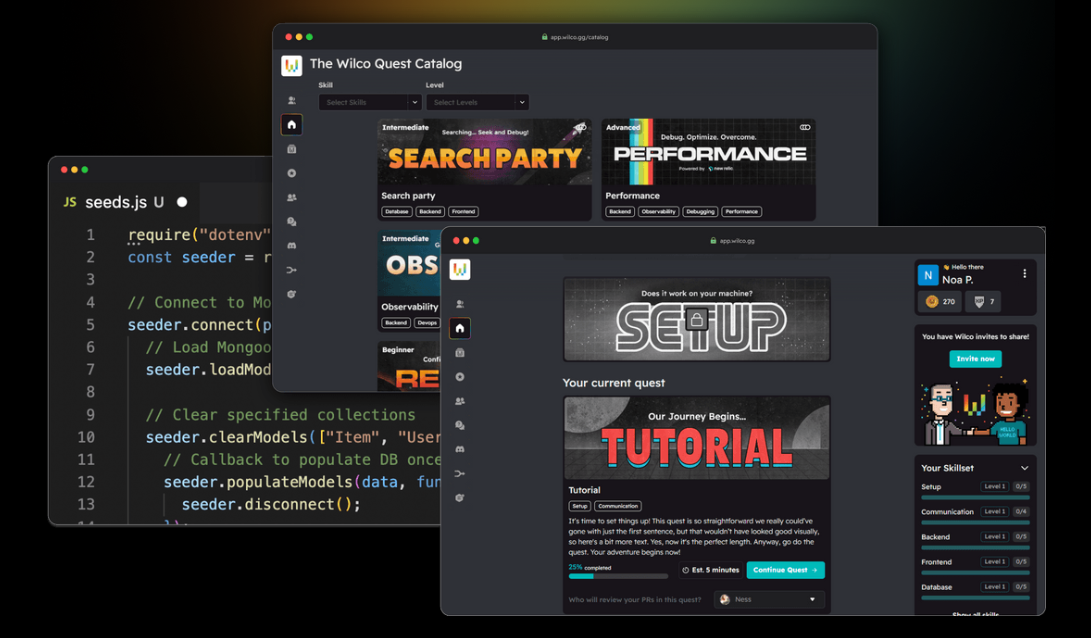Click the coin balance showing 270
This screenshot has width=1091, height=638.
pos(940,301)
